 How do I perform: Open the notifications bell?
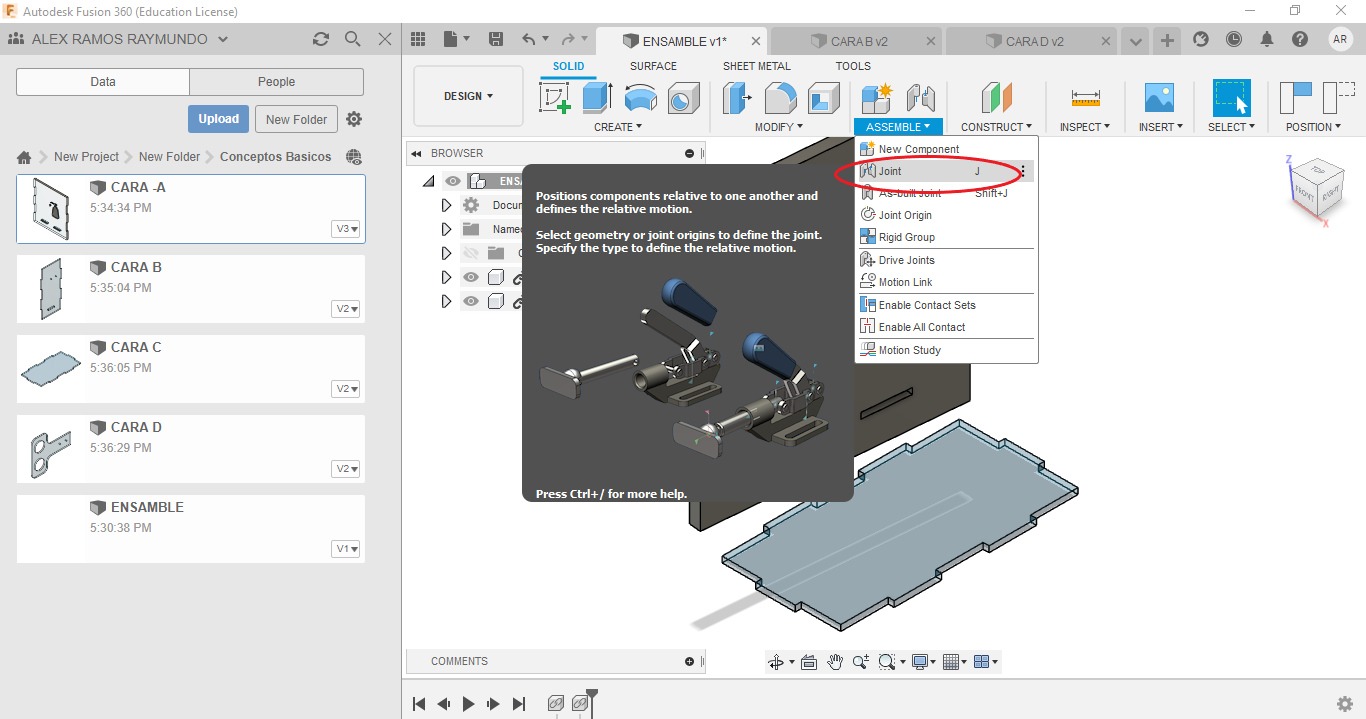tap(1267, 39)
